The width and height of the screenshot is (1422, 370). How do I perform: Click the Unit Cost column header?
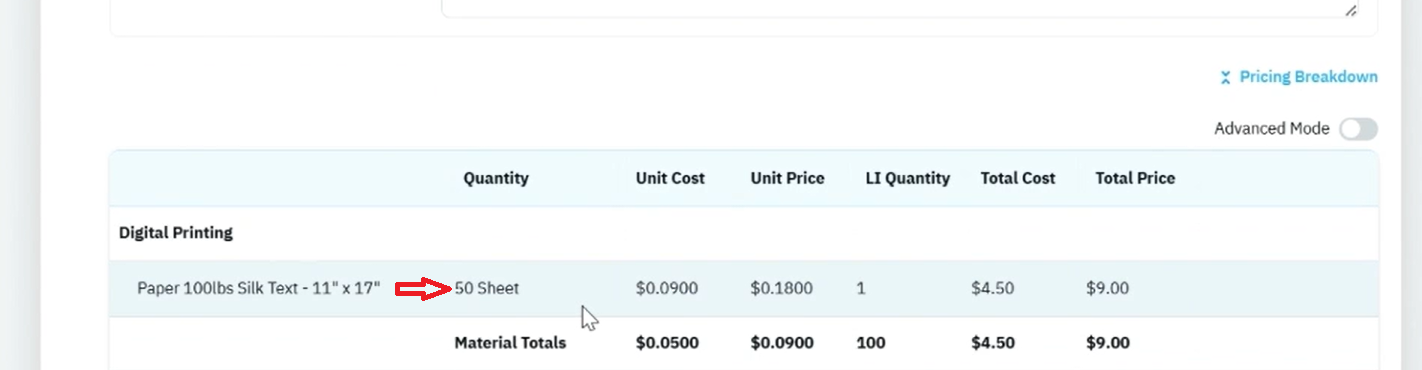tap(670, 178)
